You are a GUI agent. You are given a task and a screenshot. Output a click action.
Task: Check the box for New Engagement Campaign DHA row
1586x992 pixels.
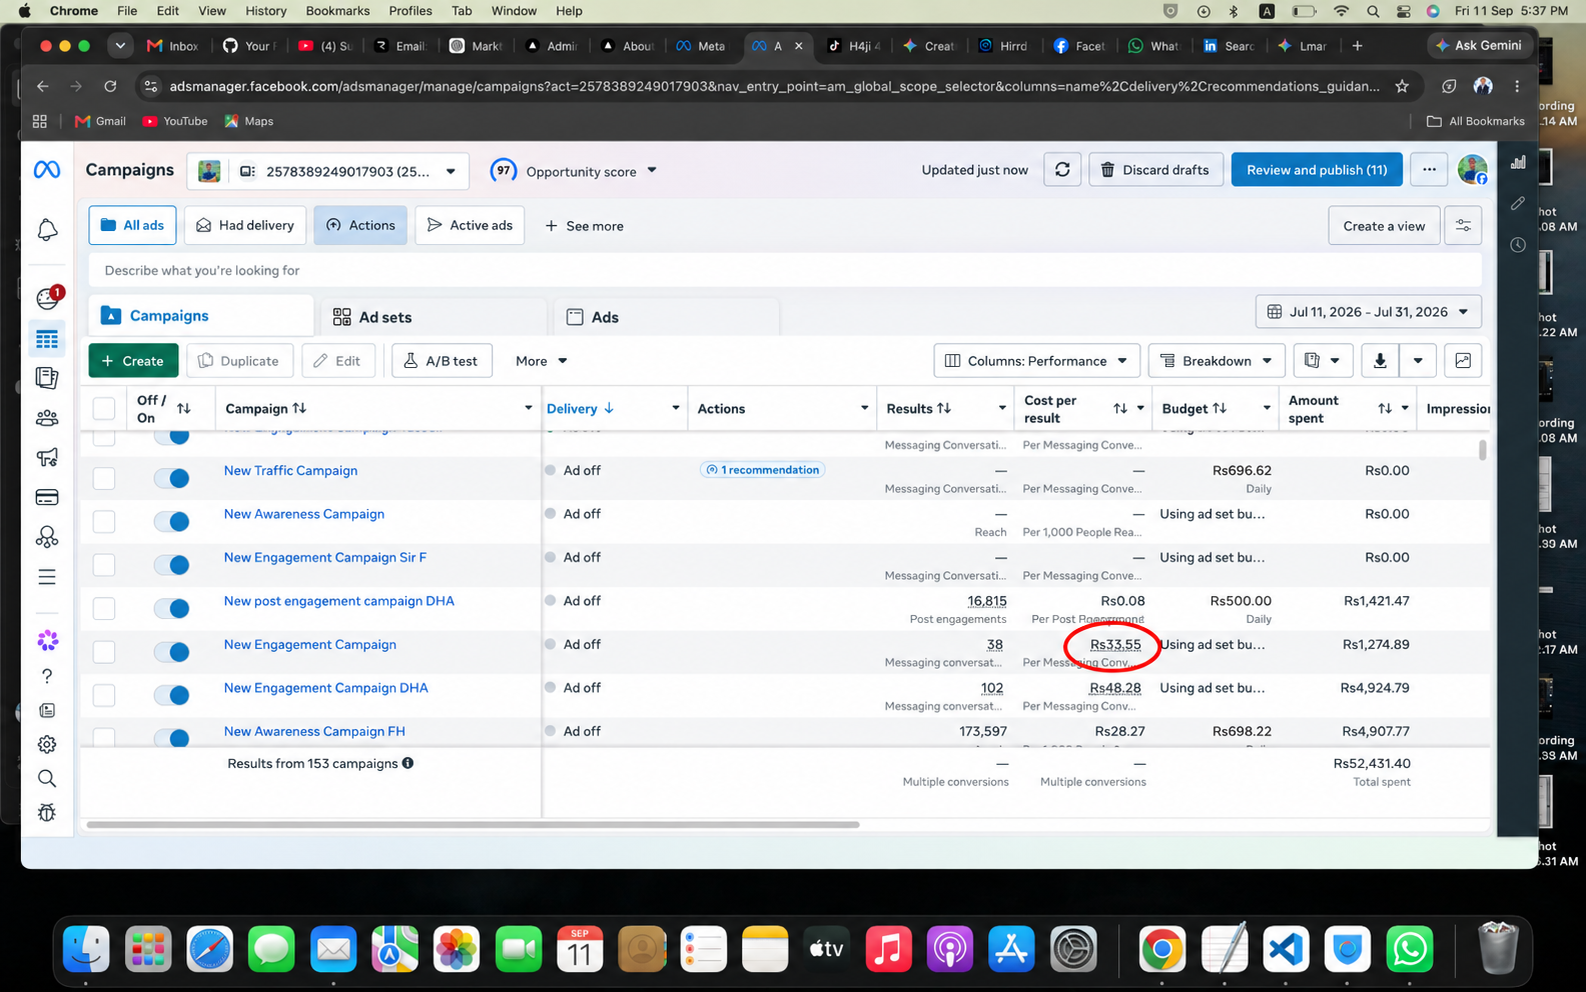pyautogui.click(x=104, y=695)
